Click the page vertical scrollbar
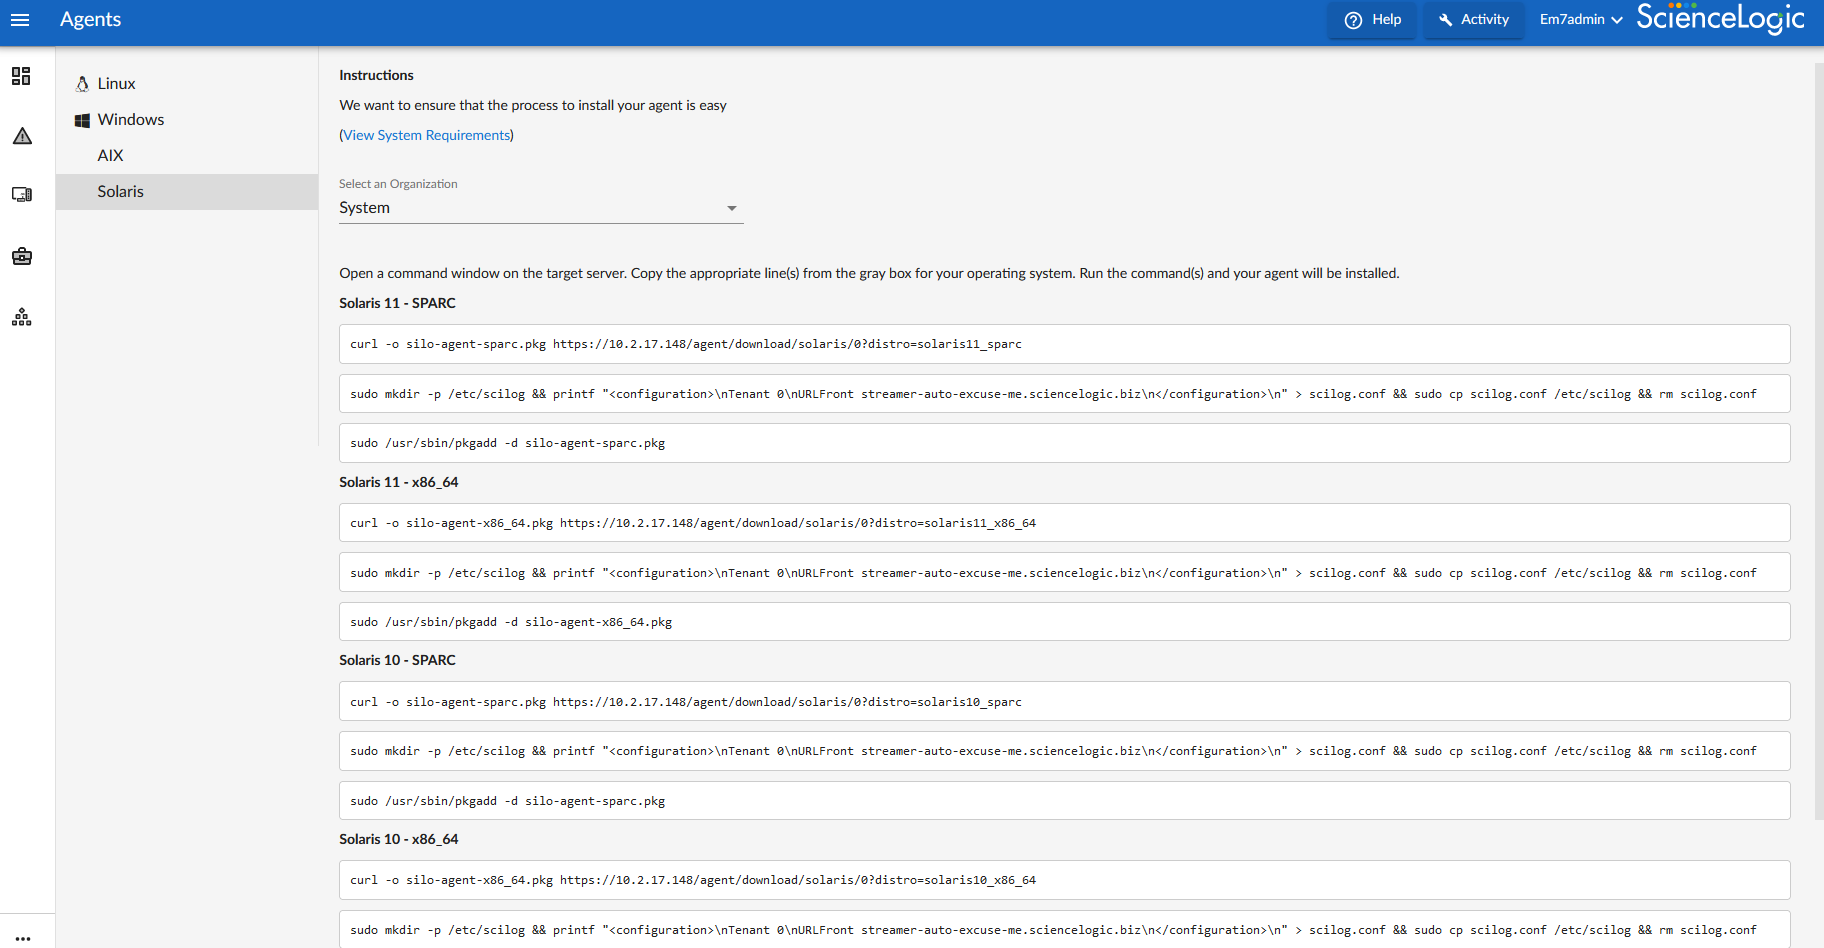 click(1818, 440)
